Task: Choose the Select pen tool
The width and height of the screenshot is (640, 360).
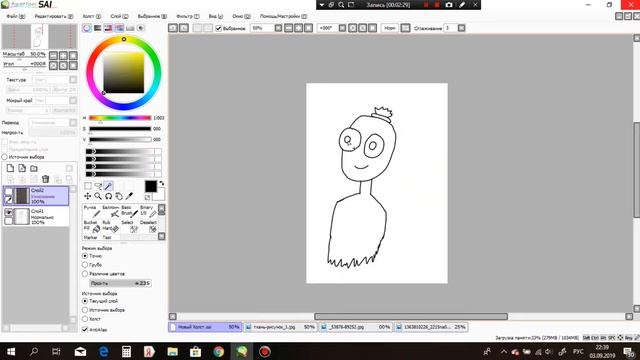Action: [x=129, y=226]
